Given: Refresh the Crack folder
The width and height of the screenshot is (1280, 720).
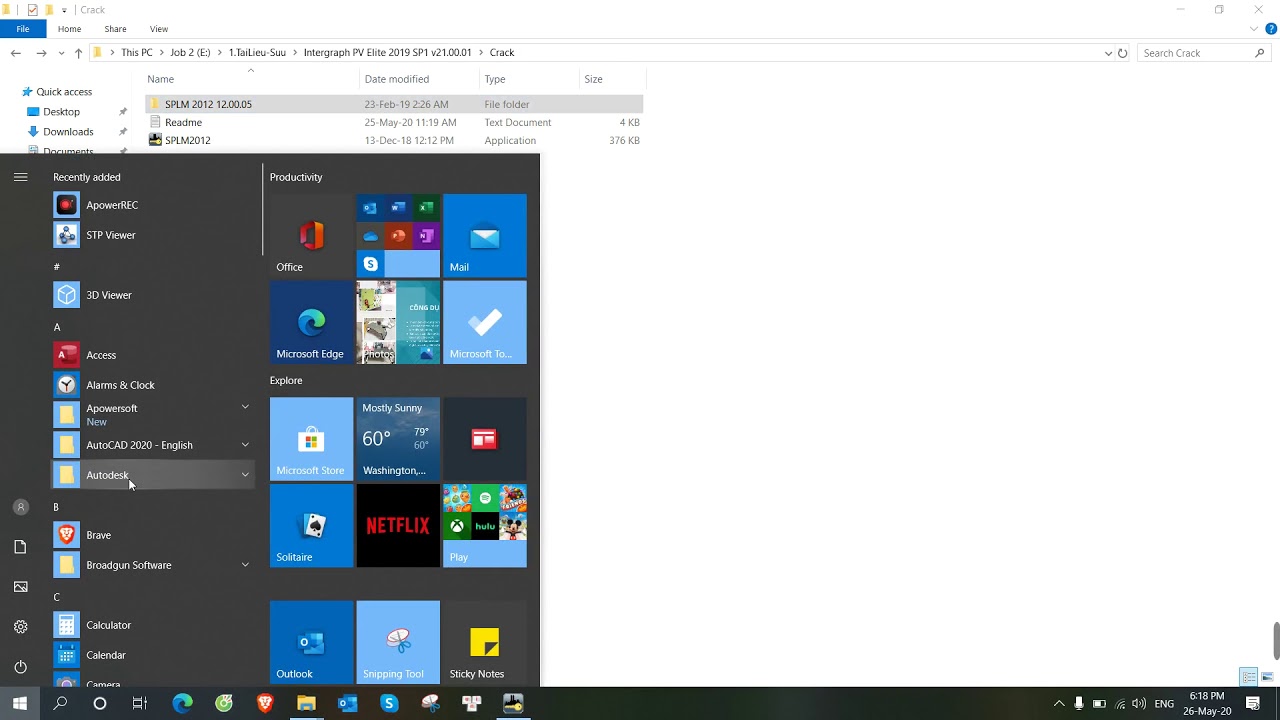Looking at the screenshot, I should pyautogui.click(x=1123, y=53).
